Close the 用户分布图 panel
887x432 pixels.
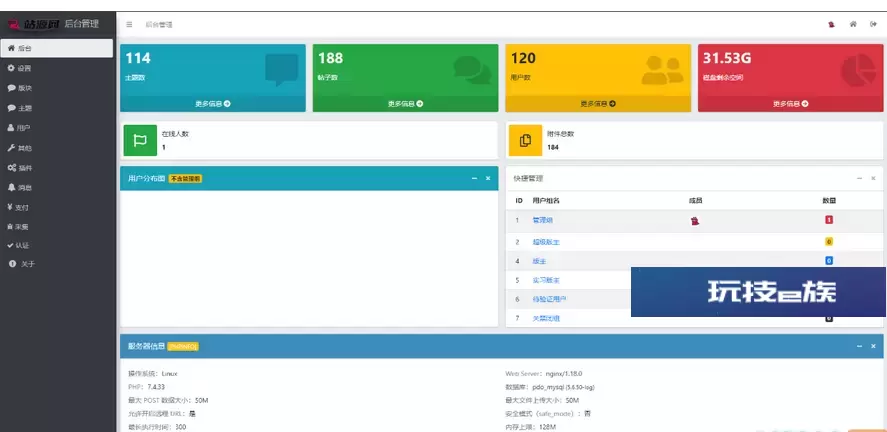[x=488, y=178]
